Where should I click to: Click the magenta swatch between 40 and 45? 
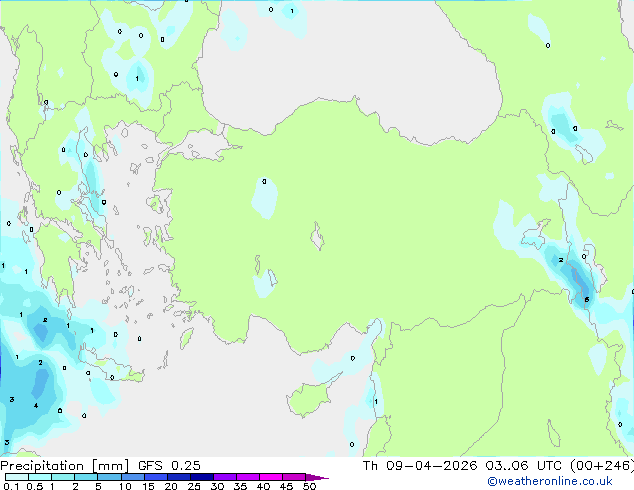271,477
